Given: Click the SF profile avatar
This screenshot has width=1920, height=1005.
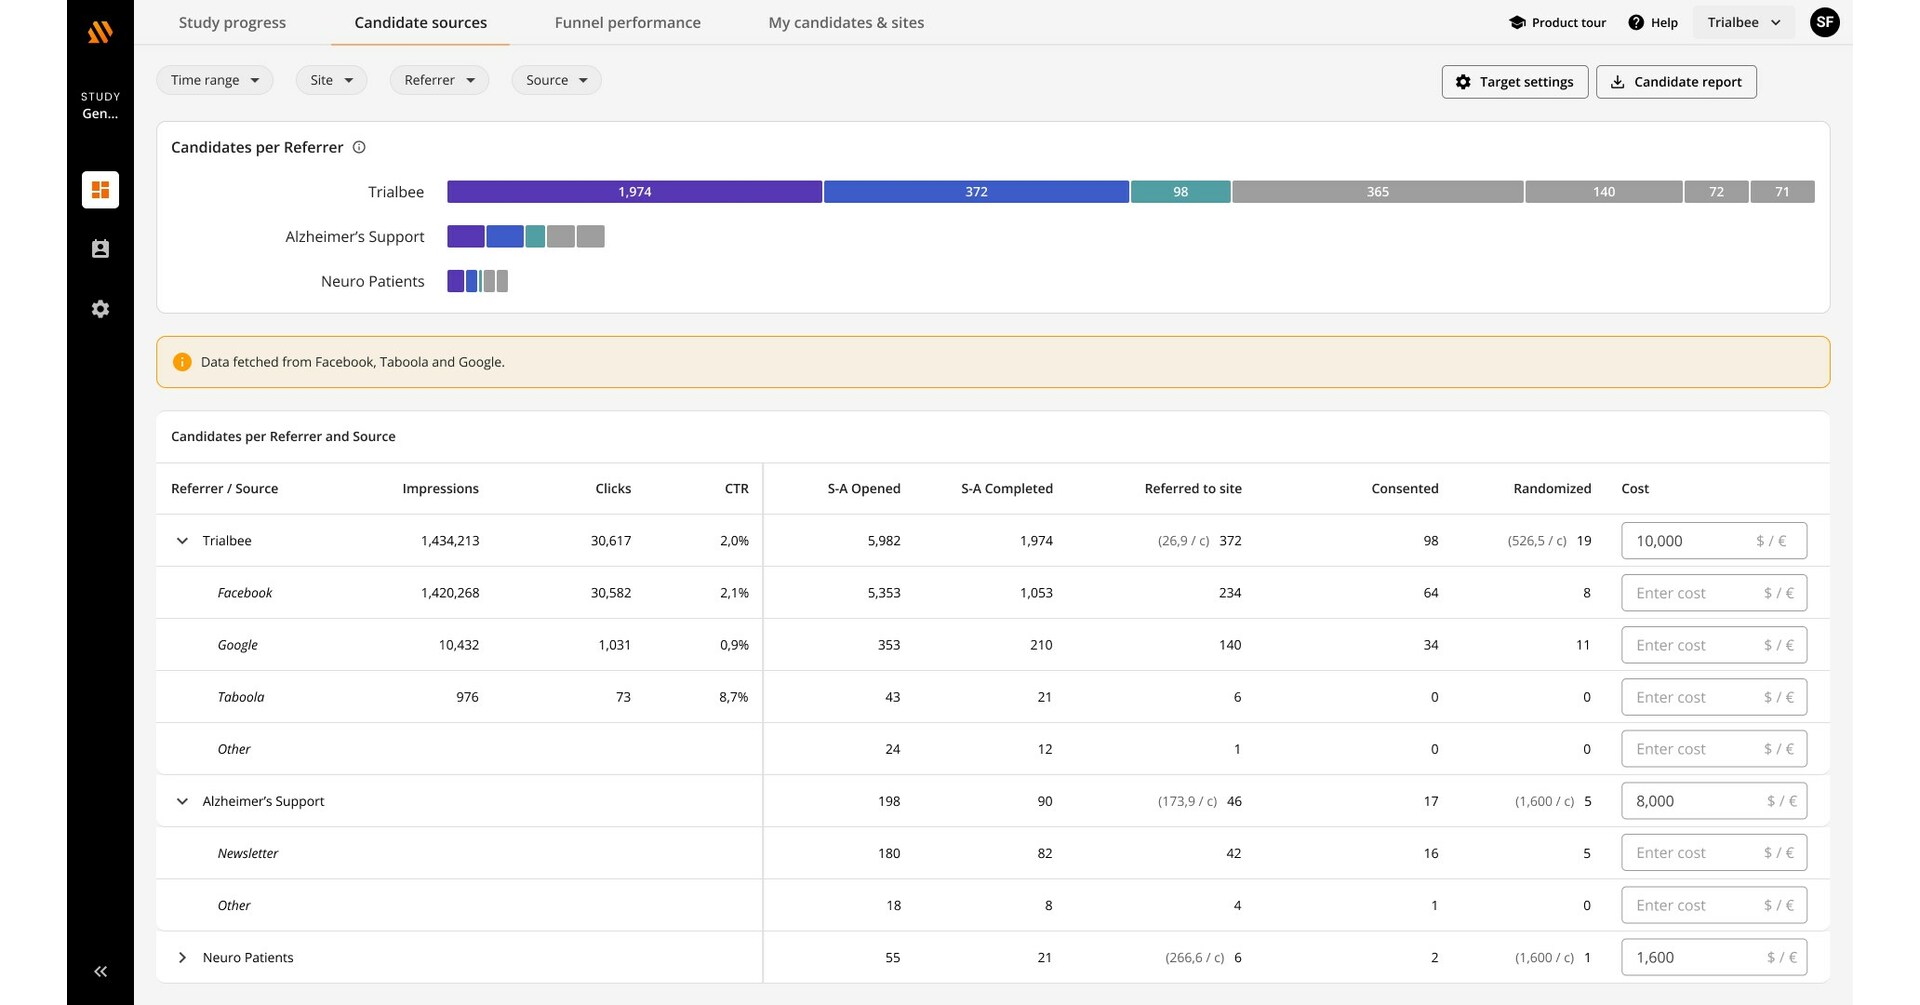Looking at the screenshot, I should [1825, 21].
